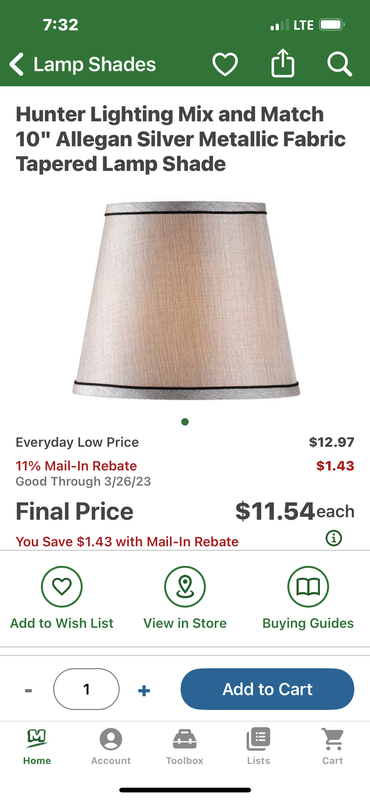Tap the heart favorite icon in header

225,65
